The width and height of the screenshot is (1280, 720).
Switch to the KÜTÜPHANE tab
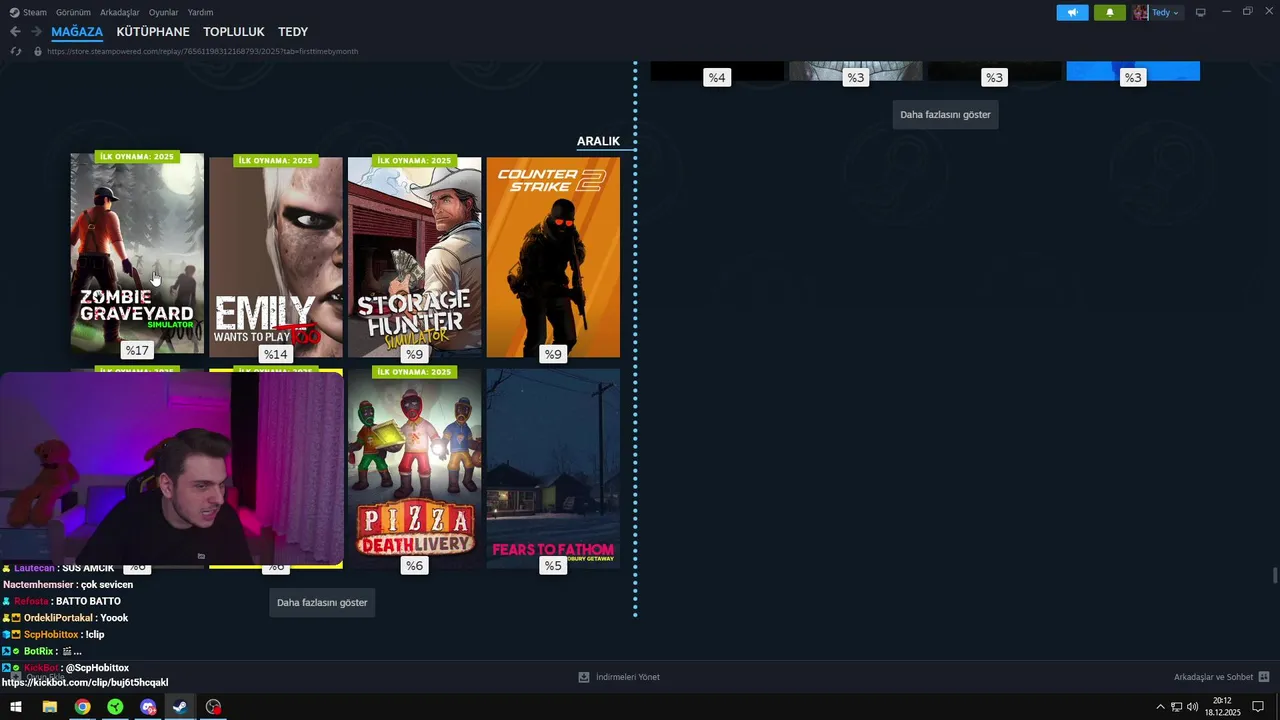153,32
